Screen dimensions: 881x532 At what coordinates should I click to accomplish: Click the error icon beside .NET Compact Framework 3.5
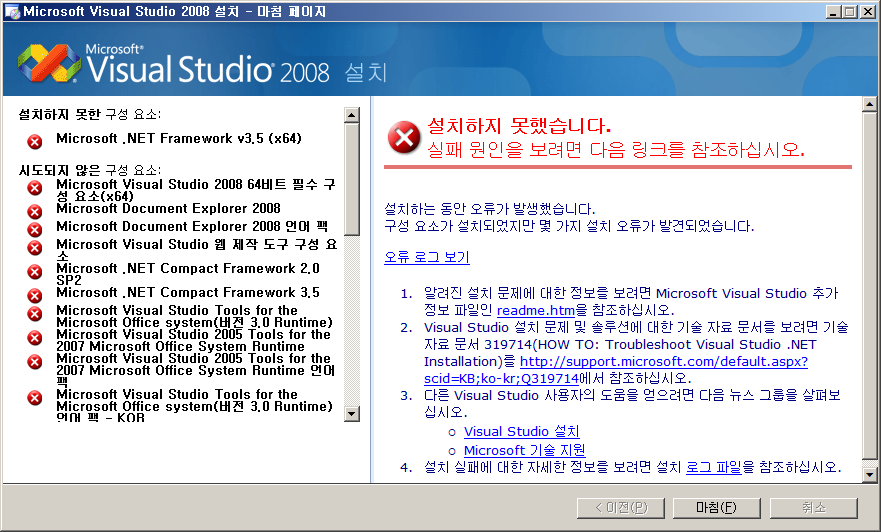pyautogui.click(x=35, y=295)
